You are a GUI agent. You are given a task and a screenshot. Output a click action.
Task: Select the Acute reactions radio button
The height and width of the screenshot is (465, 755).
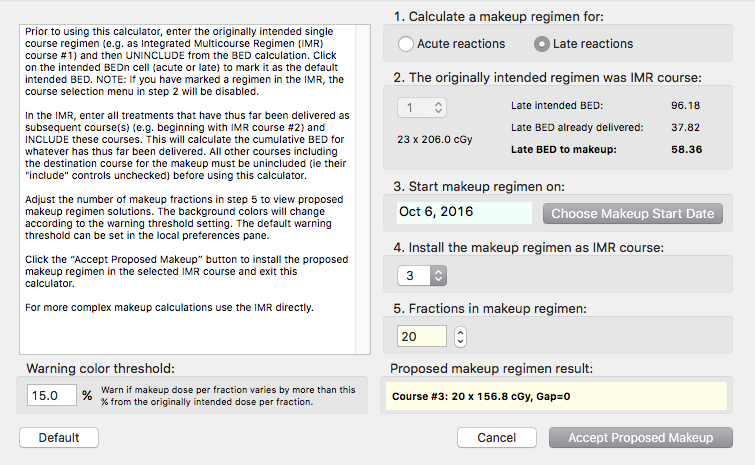coord(406,44)
